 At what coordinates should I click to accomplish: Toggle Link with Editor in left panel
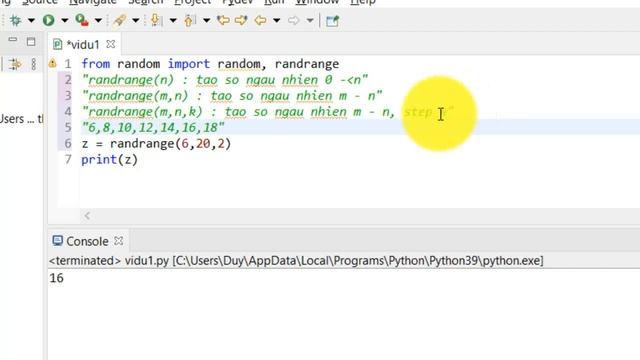tap(15, 64)
